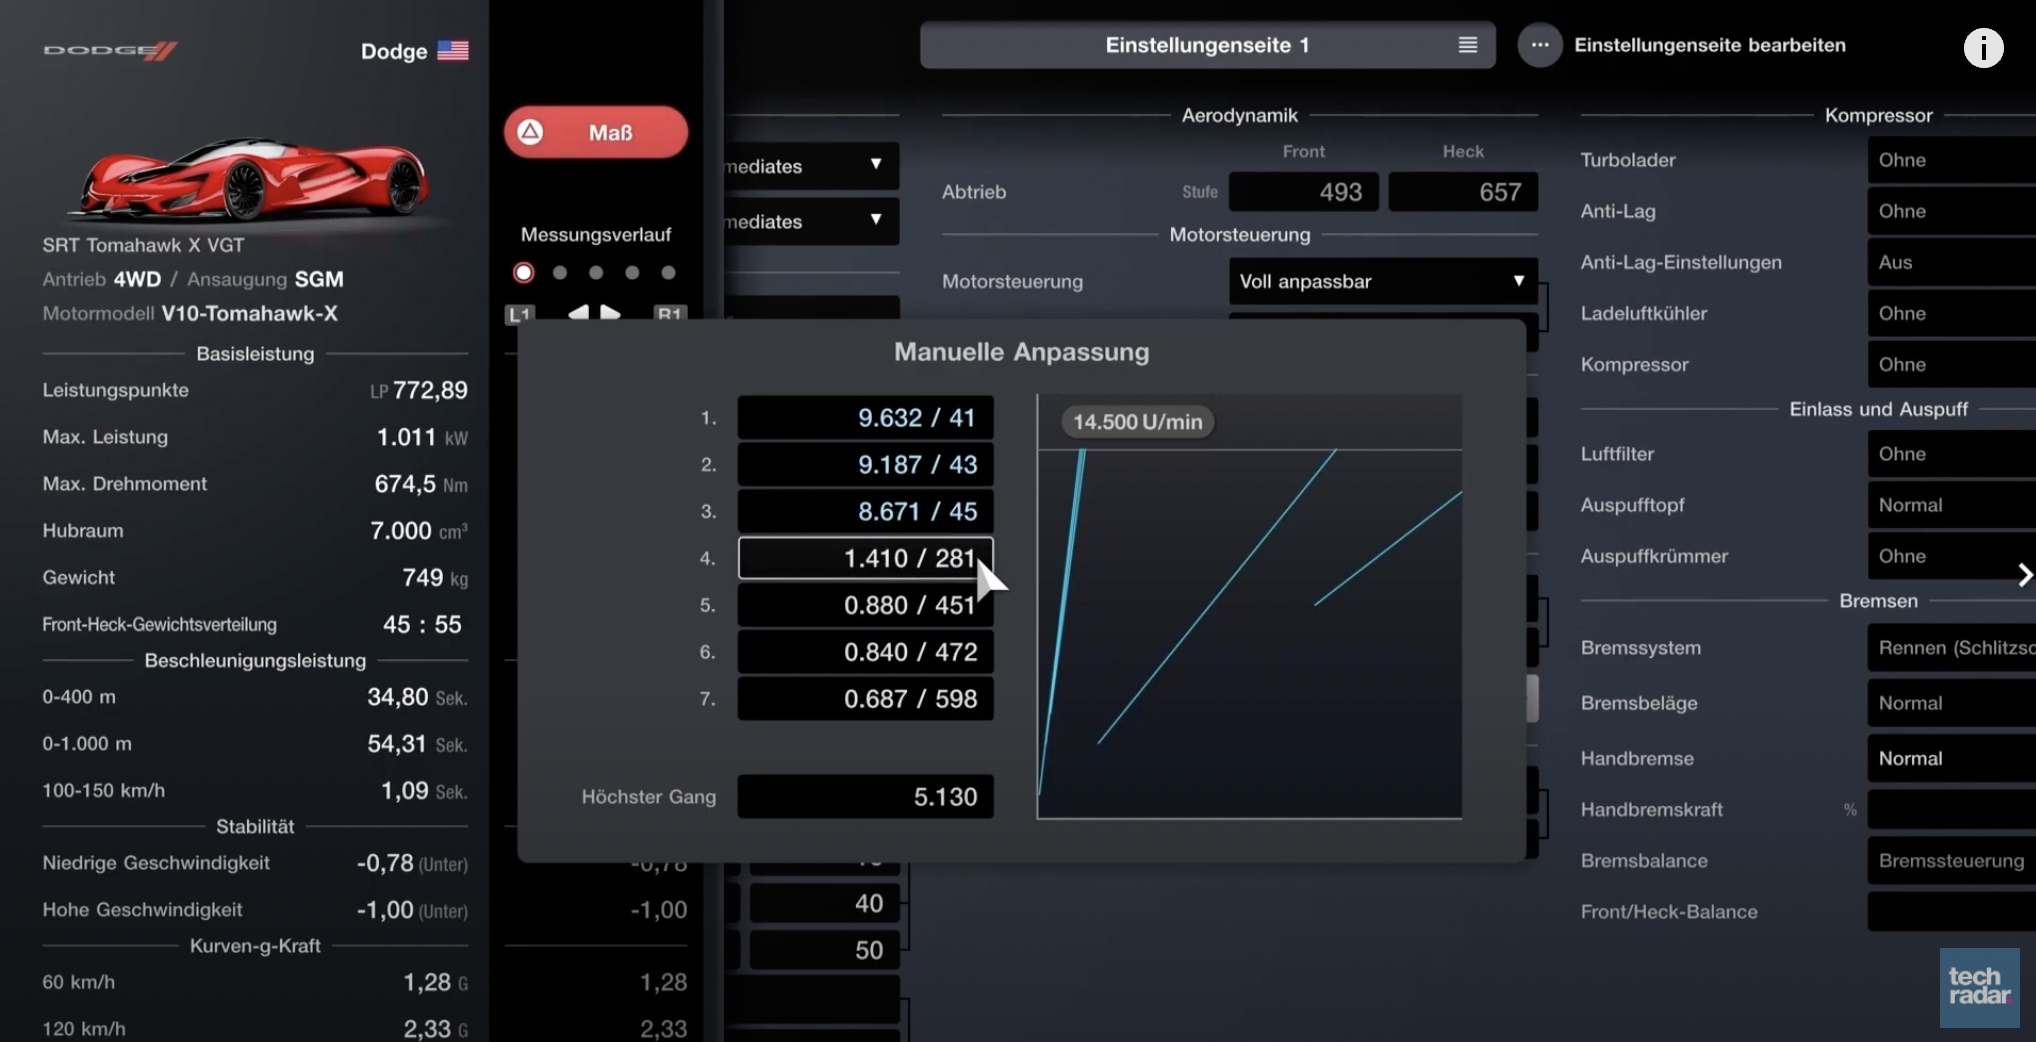Open the Turbolader Ohne selector
The width and height of the screenshot is (2036, 1042).
pyautogui.click(x=1951, y=160)
